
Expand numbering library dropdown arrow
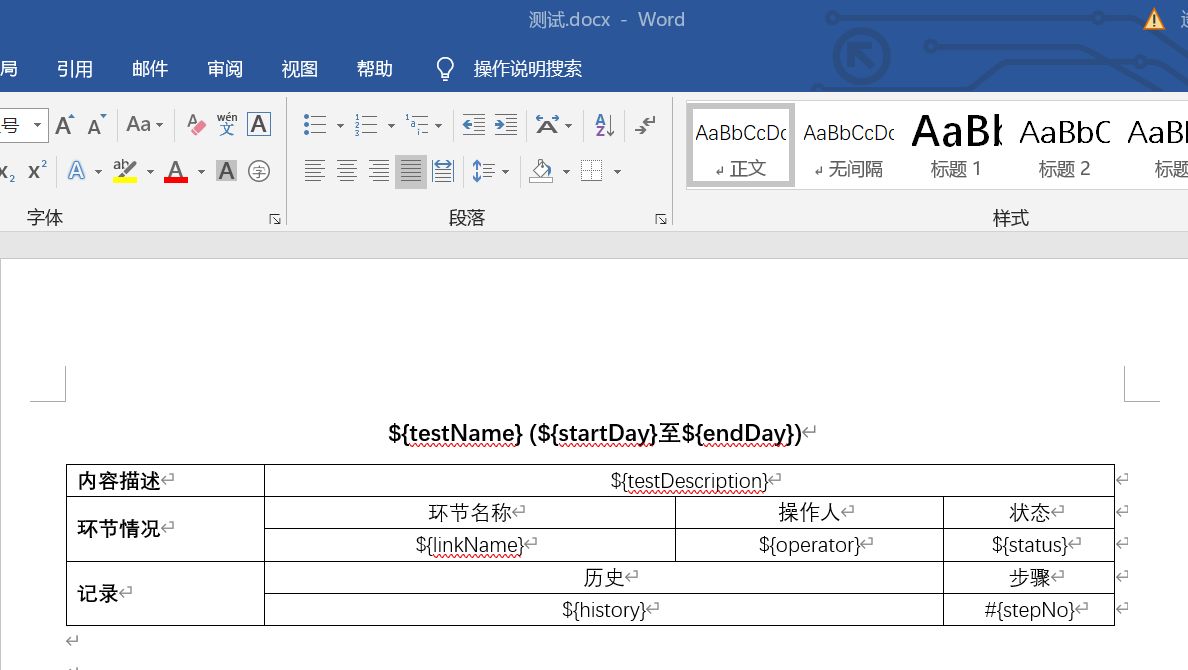click(391, 126)
